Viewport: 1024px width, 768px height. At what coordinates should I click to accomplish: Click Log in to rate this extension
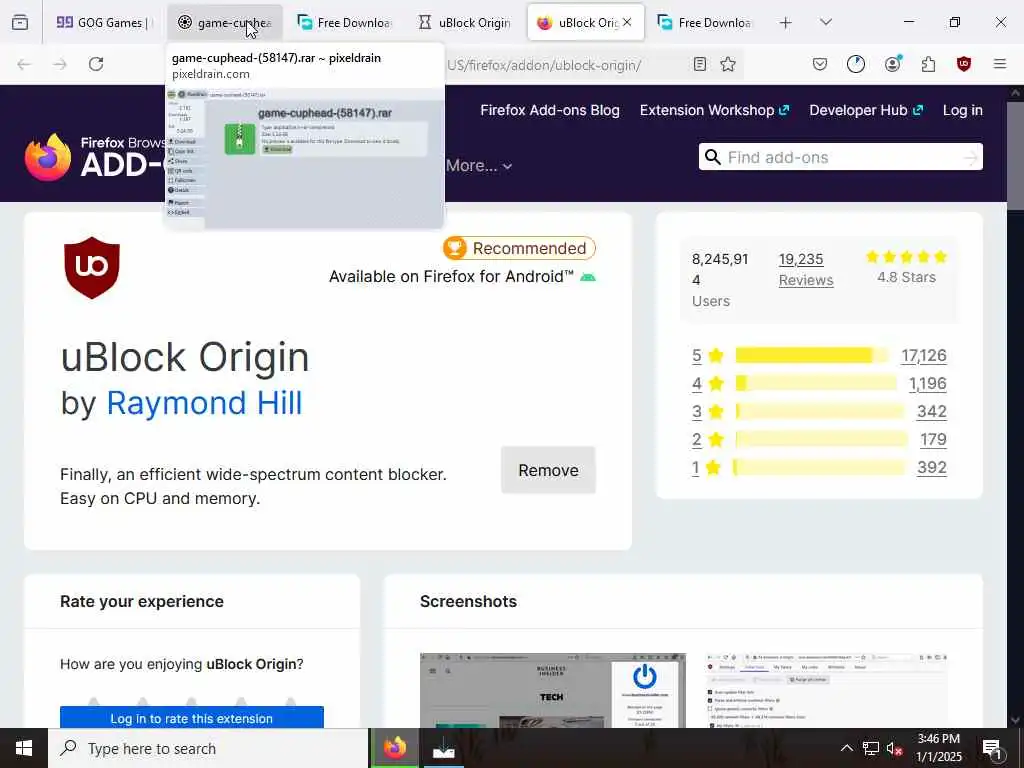[191, 718]
